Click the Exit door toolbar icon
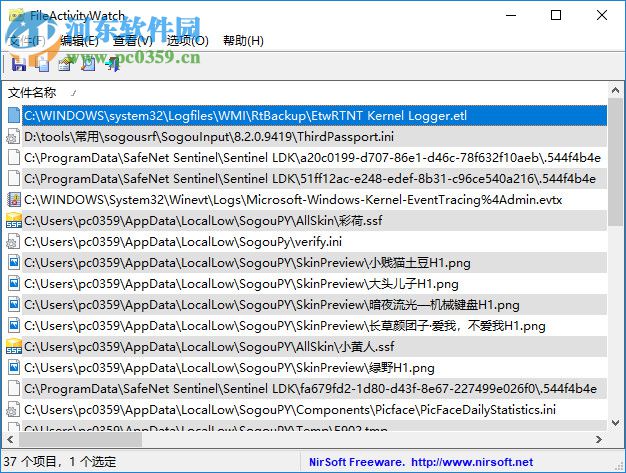 pyautogui.click(x=113, y=64)
